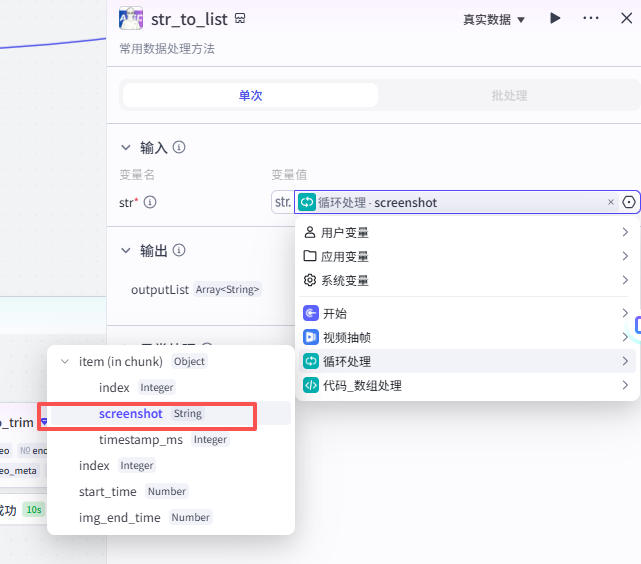
Task: Click the 应用变量 folder icon
Action: tap(310, 256)
